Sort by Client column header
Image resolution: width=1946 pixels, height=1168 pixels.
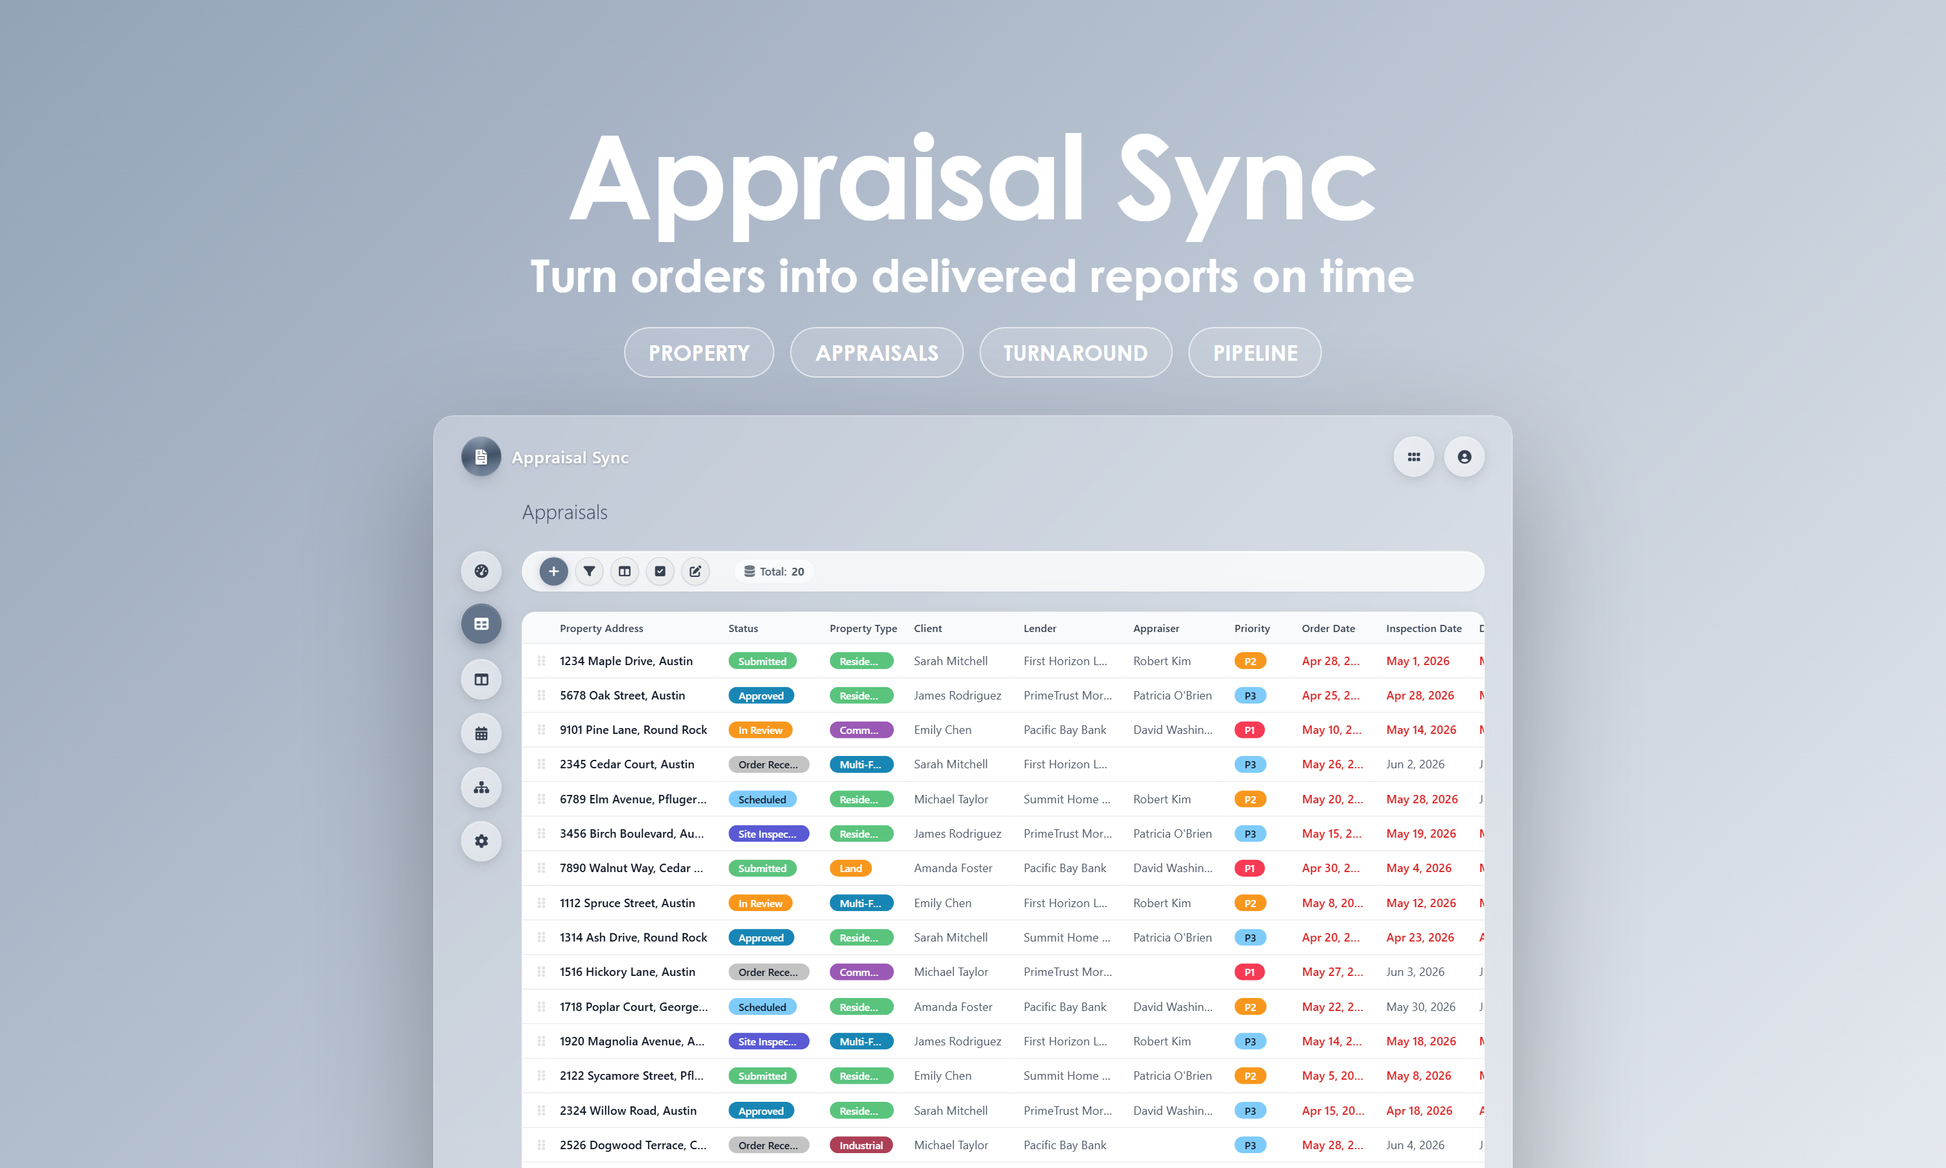[928, 628]
